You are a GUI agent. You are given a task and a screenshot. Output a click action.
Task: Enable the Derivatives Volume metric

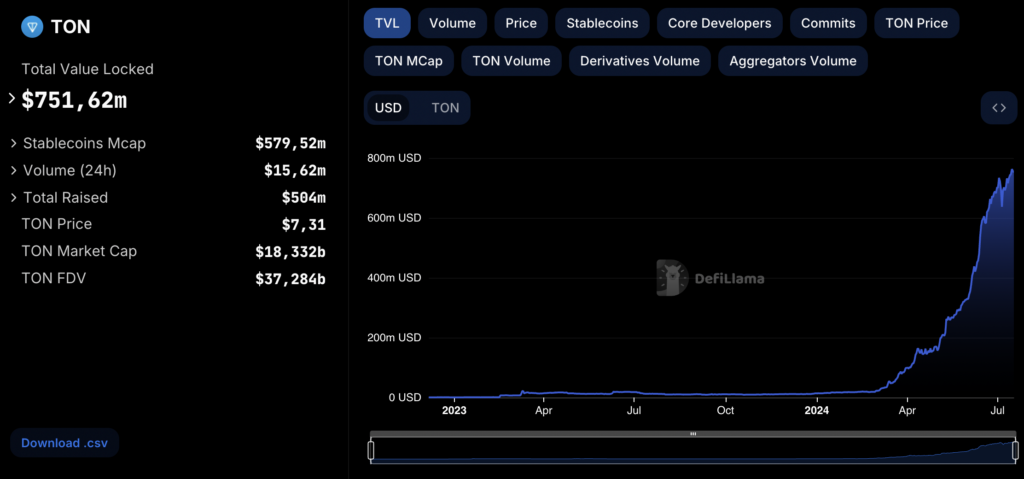click(640, 61)
